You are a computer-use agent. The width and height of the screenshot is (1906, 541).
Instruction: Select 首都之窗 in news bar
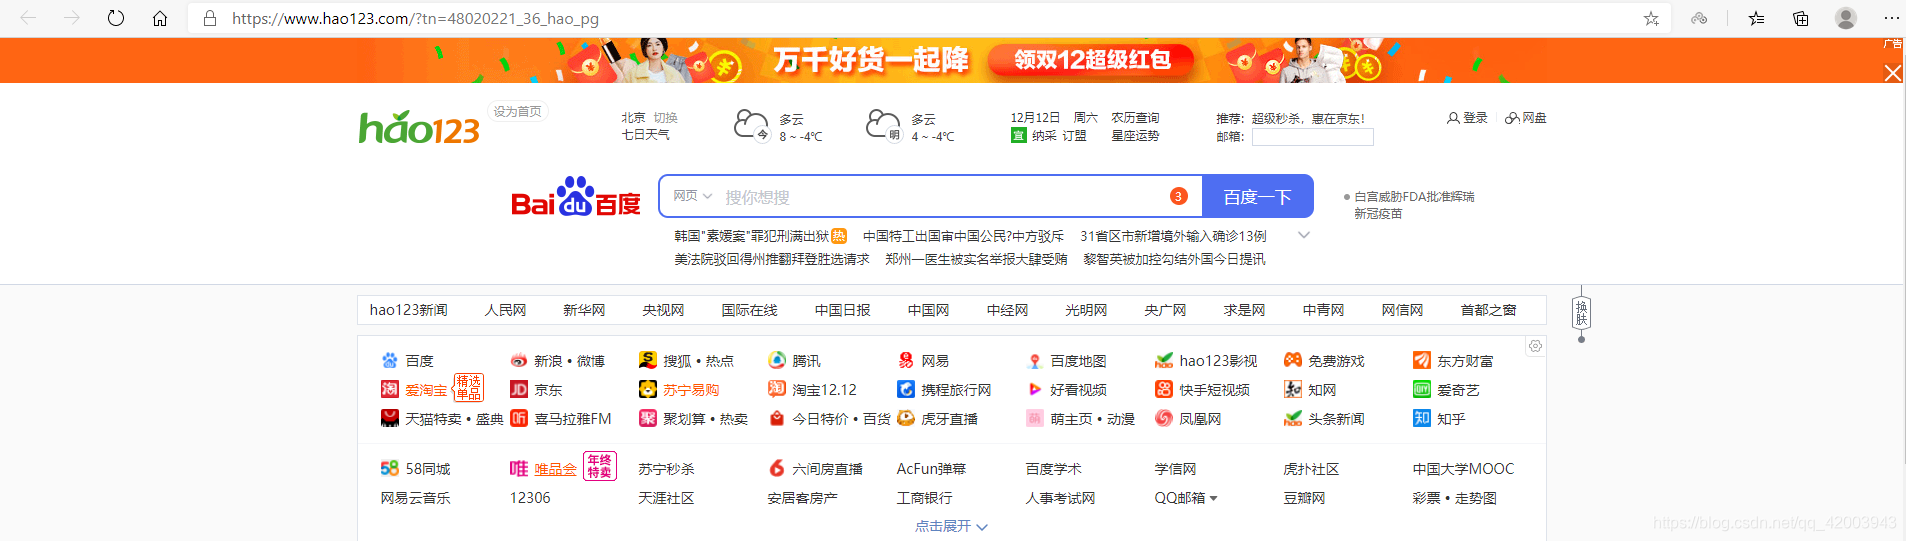(1488, 310)
